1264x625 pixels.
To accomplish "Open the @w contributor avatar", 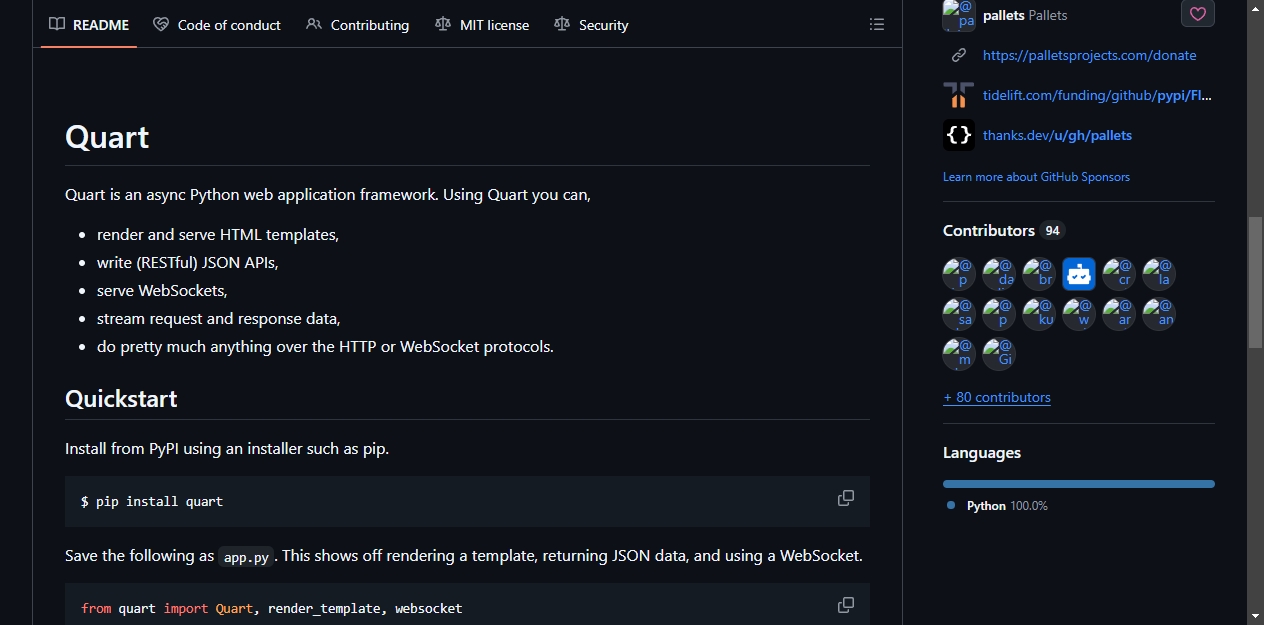I will pyautogui.click(x=1079, y=314).
